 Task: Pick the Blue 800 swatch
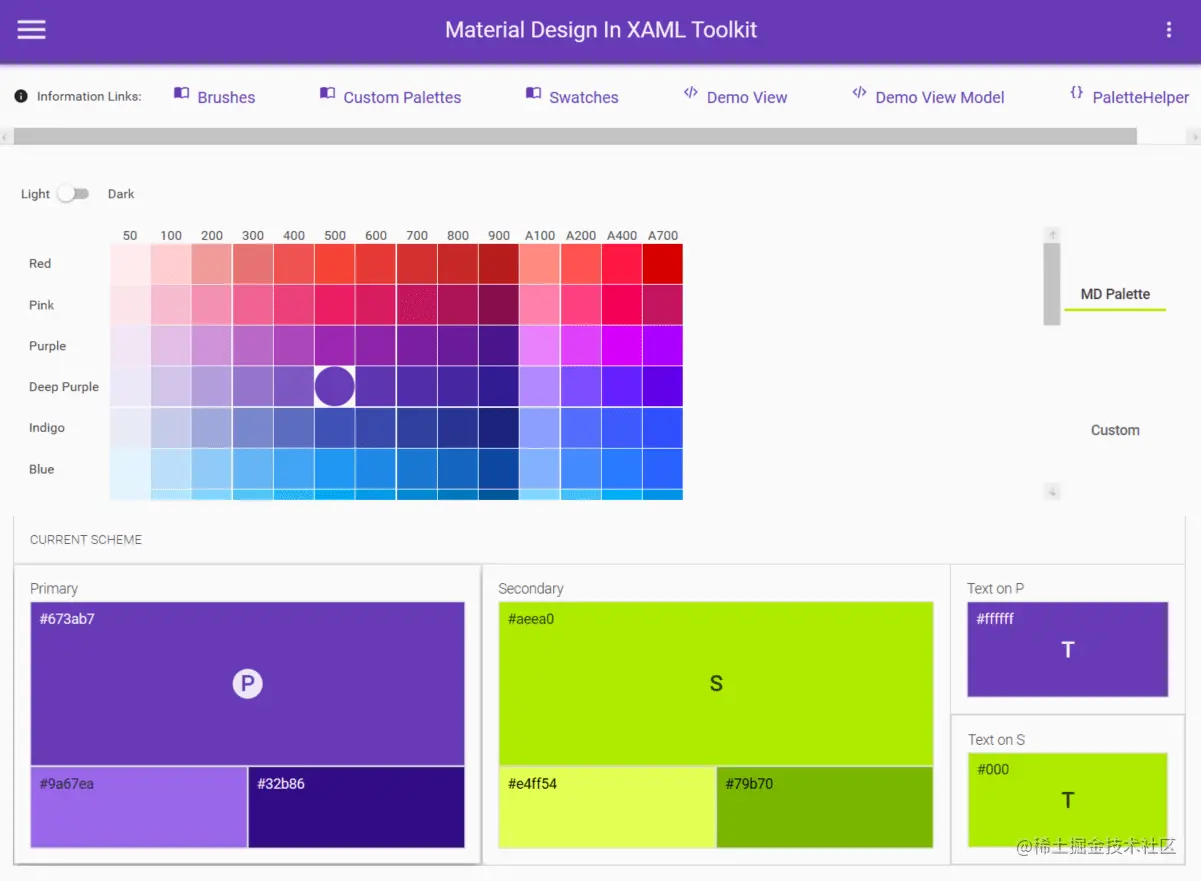point(458,469)
